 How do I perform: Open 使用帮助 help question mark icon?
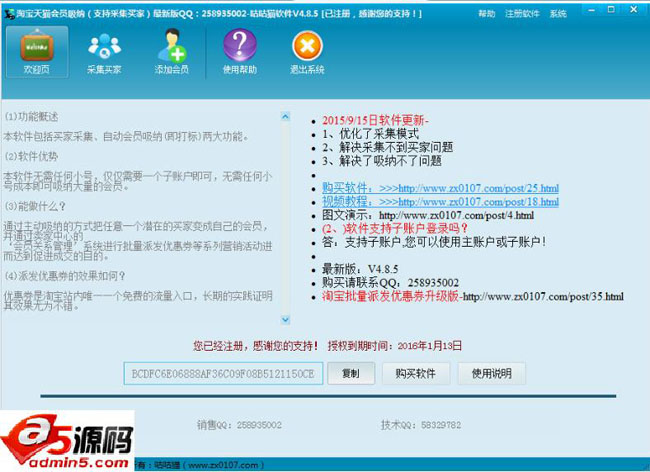coord(240,52)
